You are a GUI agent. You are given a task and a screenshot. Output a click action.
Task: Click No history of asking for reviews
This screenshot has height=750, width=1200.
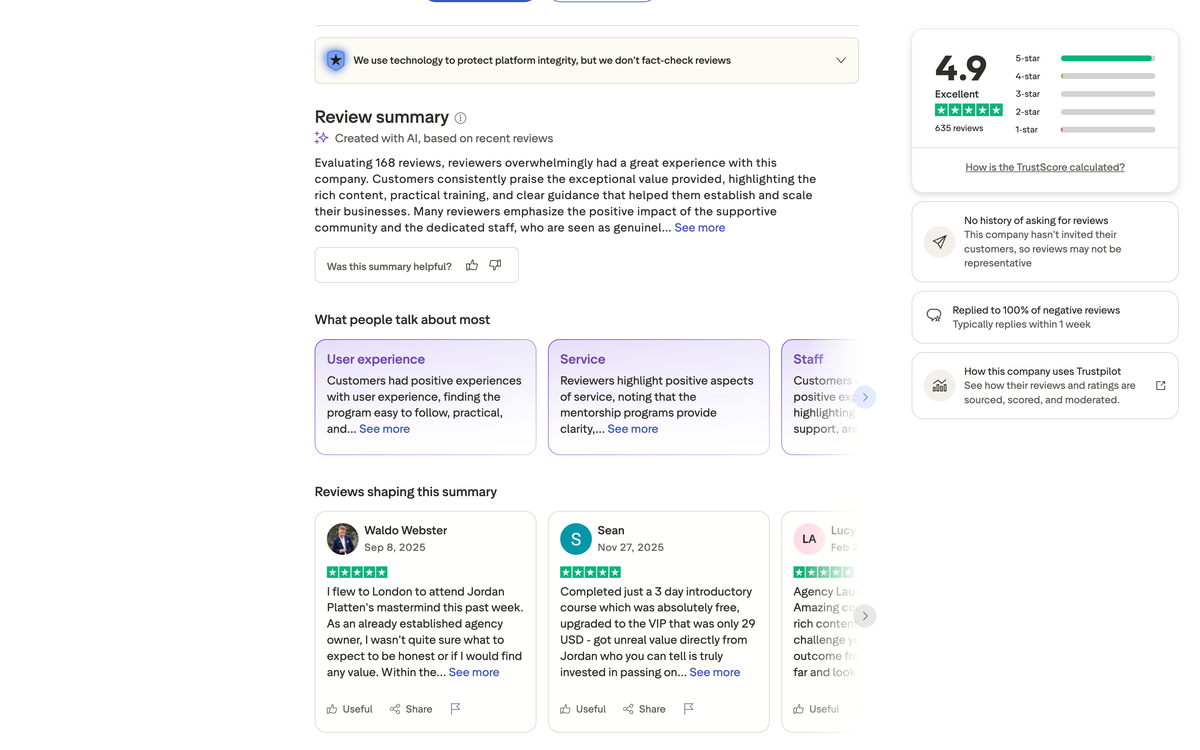click(x=1036, y=220)
